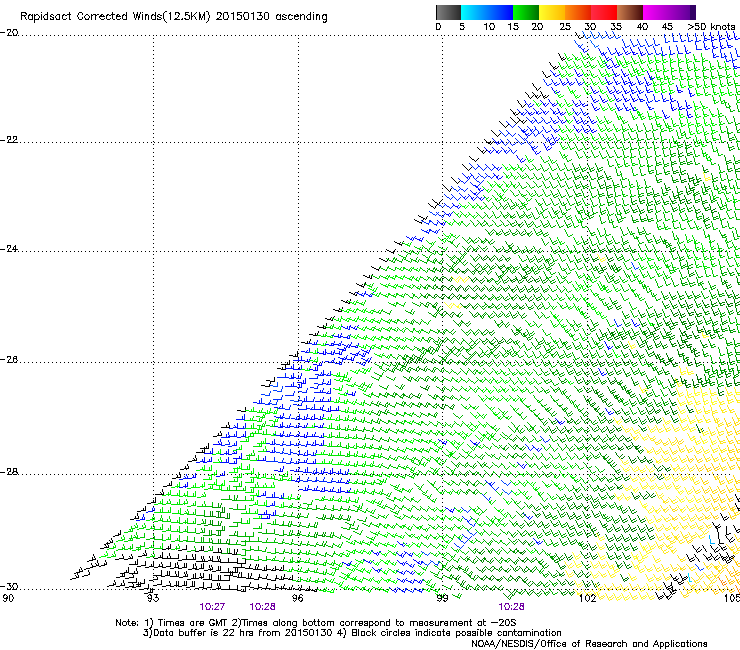Click the '102' longitude axis label

tap(587, 599)
